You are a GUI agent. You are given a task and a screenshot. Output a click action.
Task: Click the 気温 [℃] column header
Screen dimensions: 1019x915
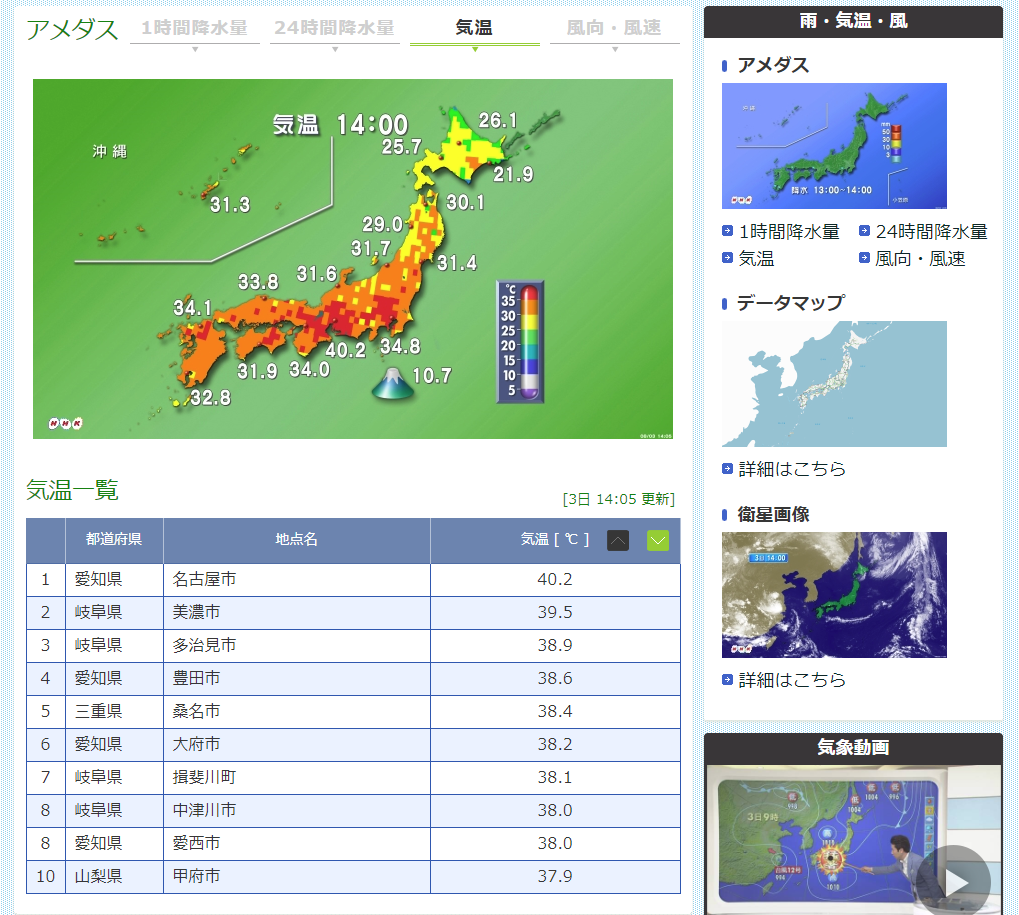click(x=555, y=539)
